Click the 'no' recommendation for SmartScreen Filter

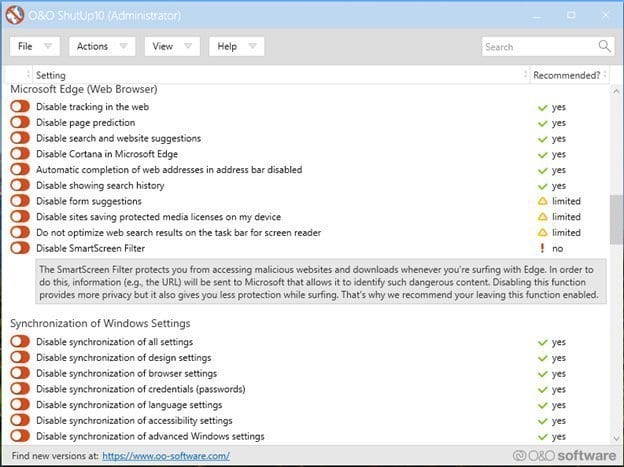pyautogui.click(x=558, y=248)
